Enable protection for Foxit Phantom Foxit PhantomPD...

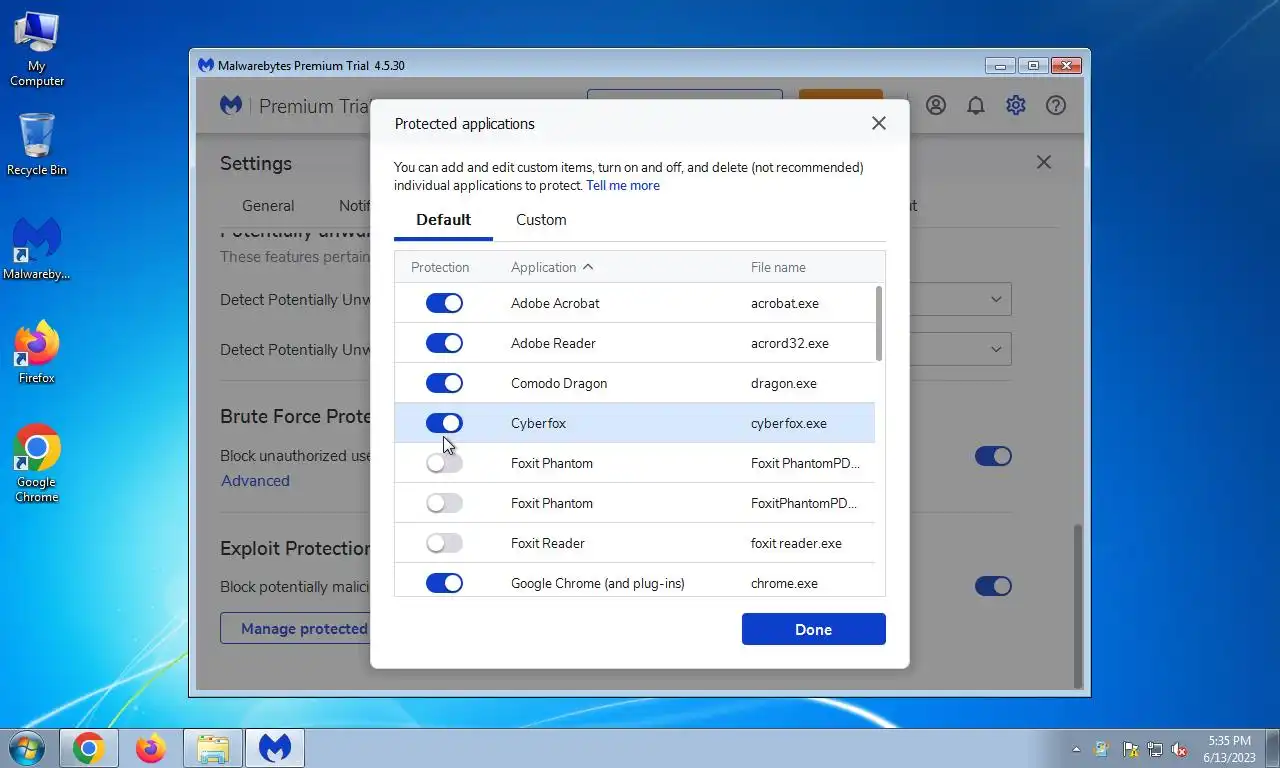coord(444,463)
